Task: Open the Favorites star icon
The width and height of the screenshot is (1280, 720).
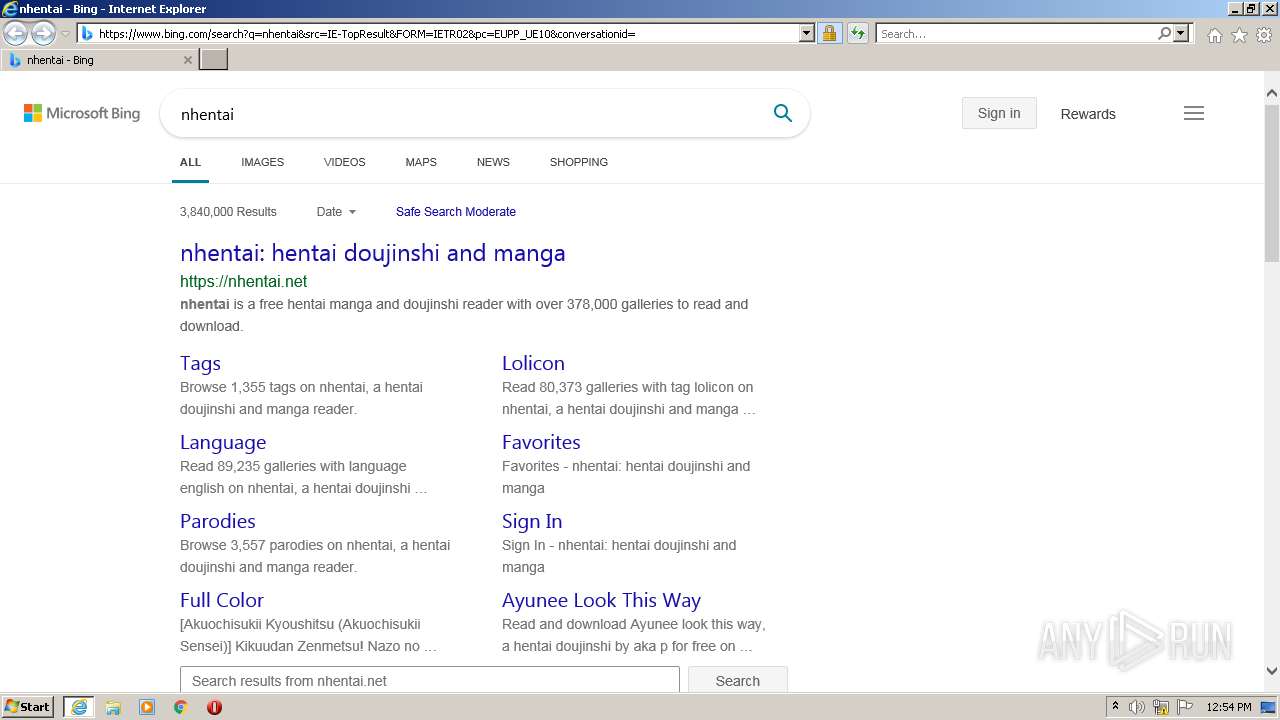Action: (x=1239, y=35)
